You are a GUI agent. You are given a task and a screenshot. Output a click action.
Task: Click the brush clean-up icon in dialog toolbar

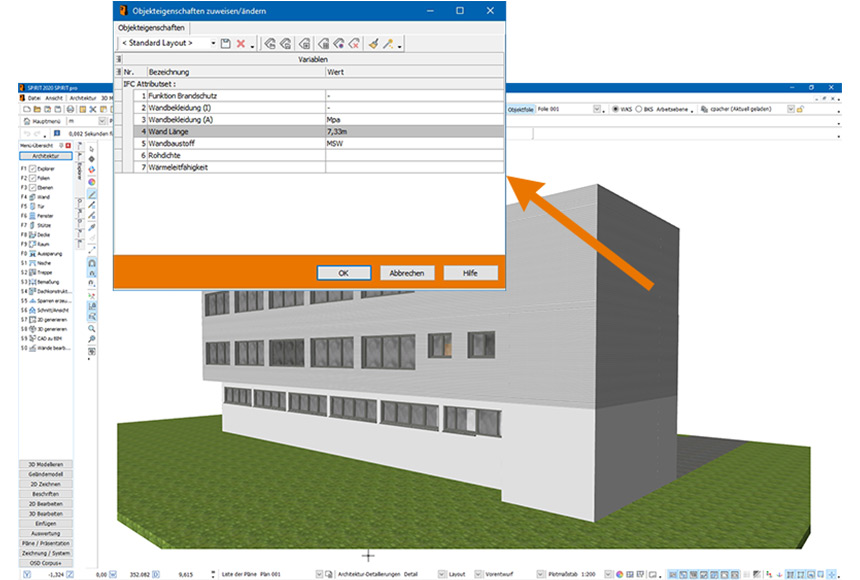(x=372, y=44)
